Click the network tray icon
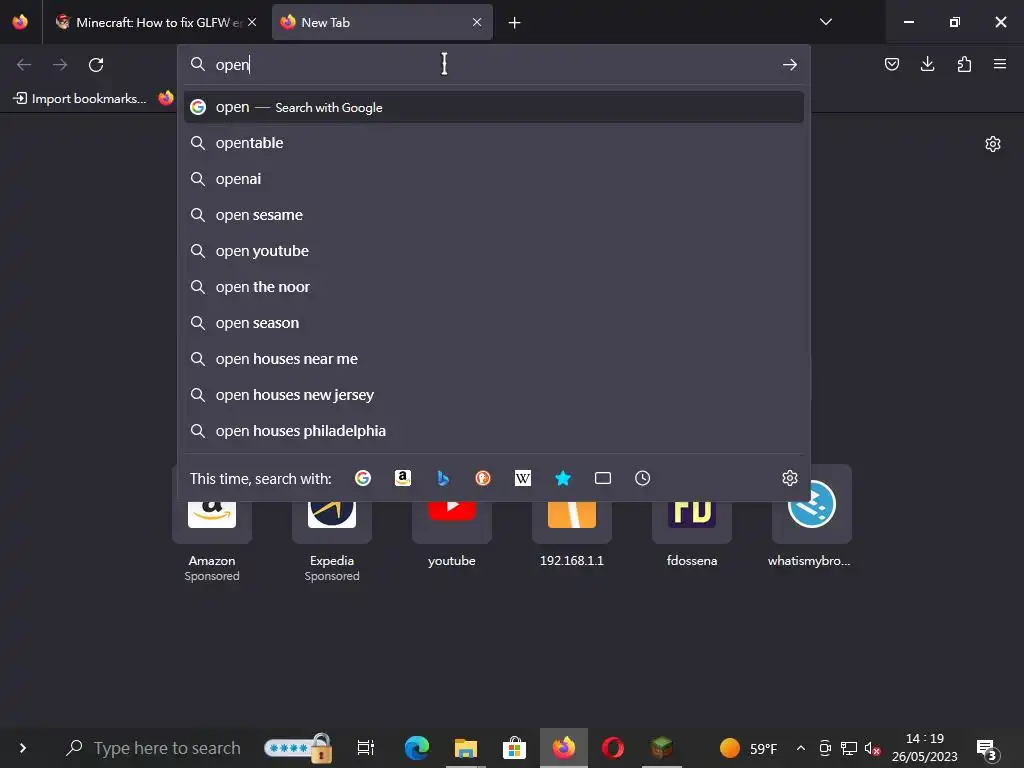 tap(849, 748)
